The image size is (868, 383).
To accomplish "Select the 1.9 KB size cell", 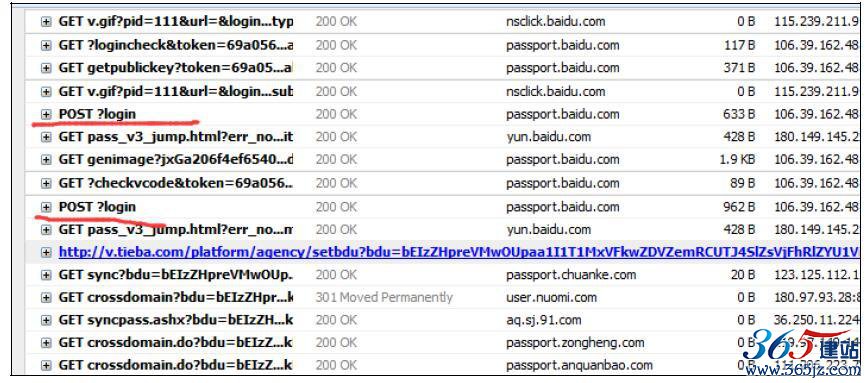I will click(739, 160).
